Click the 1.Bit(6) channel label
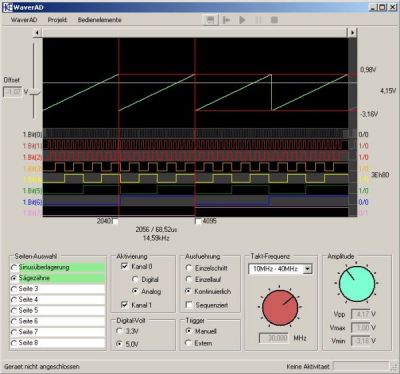400x374 pixels. pos(32,202)
